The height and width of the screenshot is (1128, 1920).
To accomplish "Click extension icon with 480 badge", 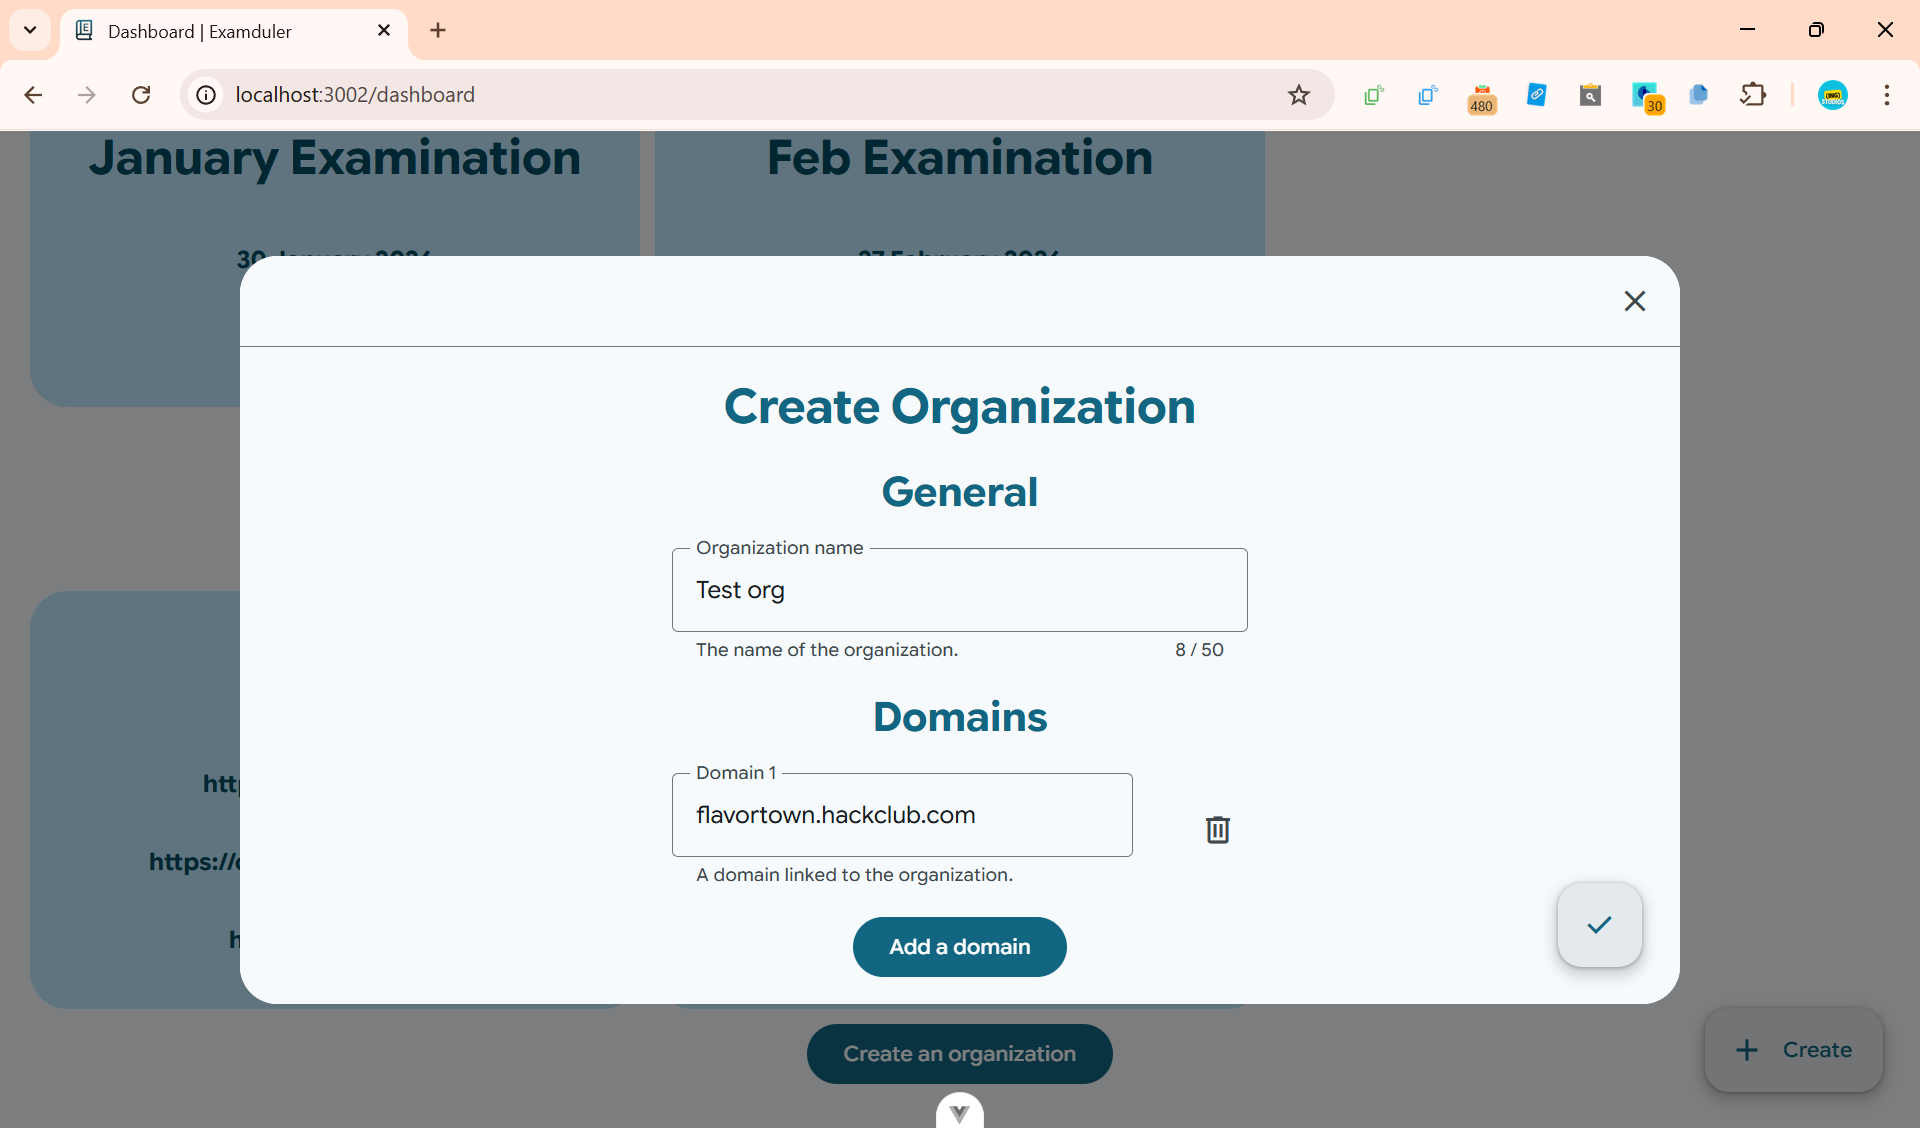I will (1481, 97).
